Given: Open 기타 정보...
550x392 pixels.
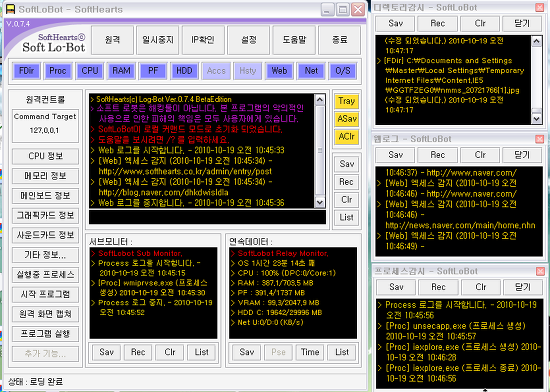Looking at the screenshot, I should coord(46,255).
